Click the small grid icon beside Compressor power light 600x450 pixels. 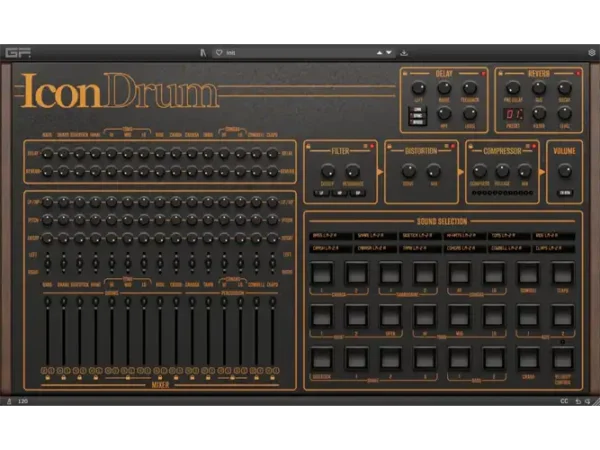528,146
